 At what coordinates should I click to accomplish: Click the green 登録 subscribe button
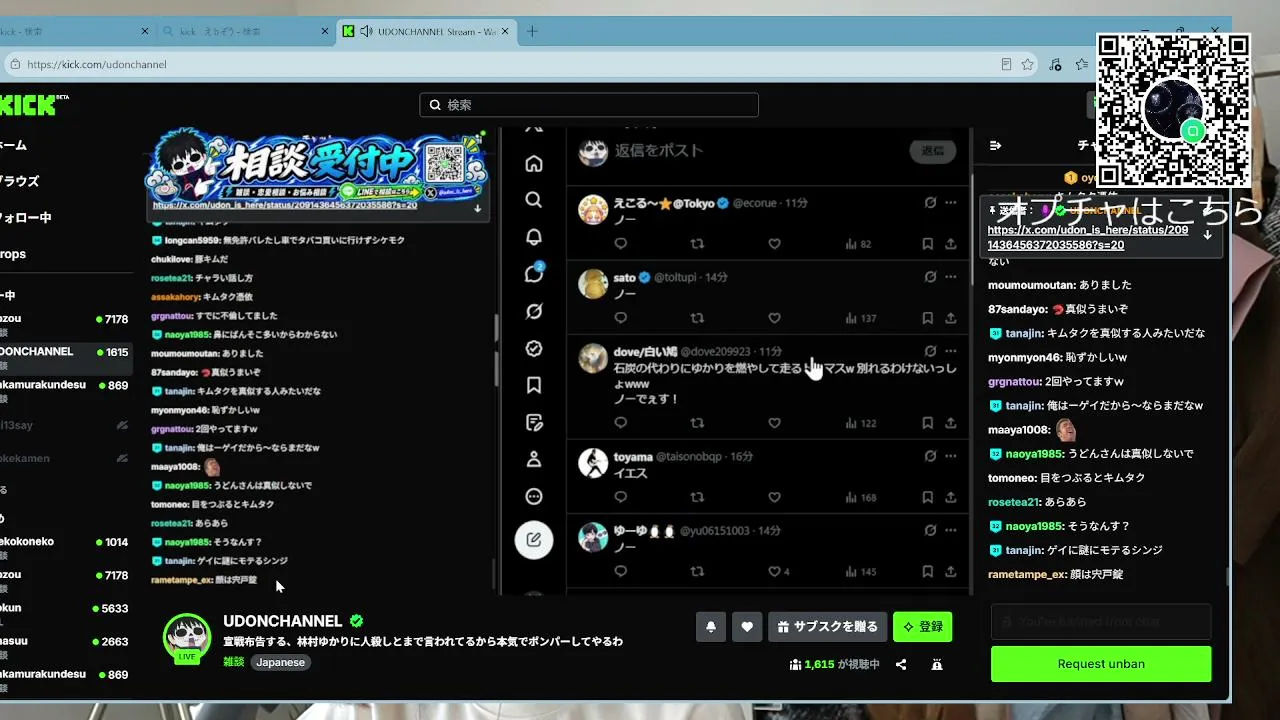923,627
